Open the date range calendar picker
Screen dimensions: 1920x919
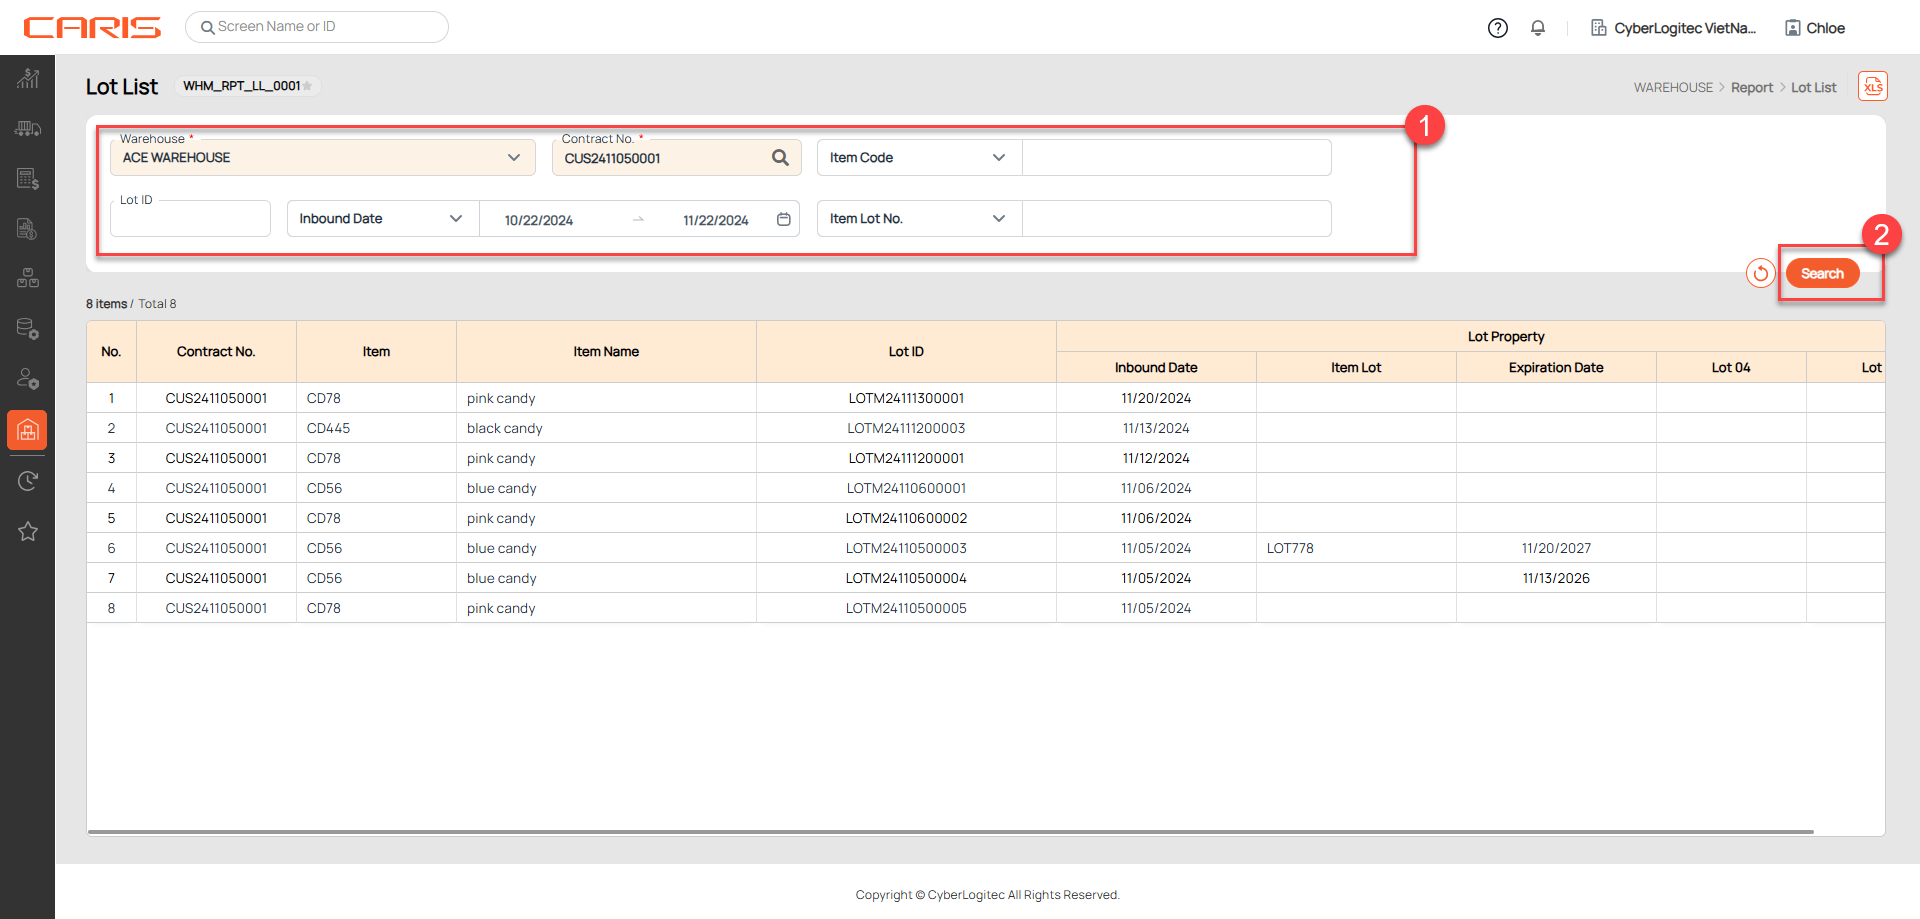click(784, 219)
